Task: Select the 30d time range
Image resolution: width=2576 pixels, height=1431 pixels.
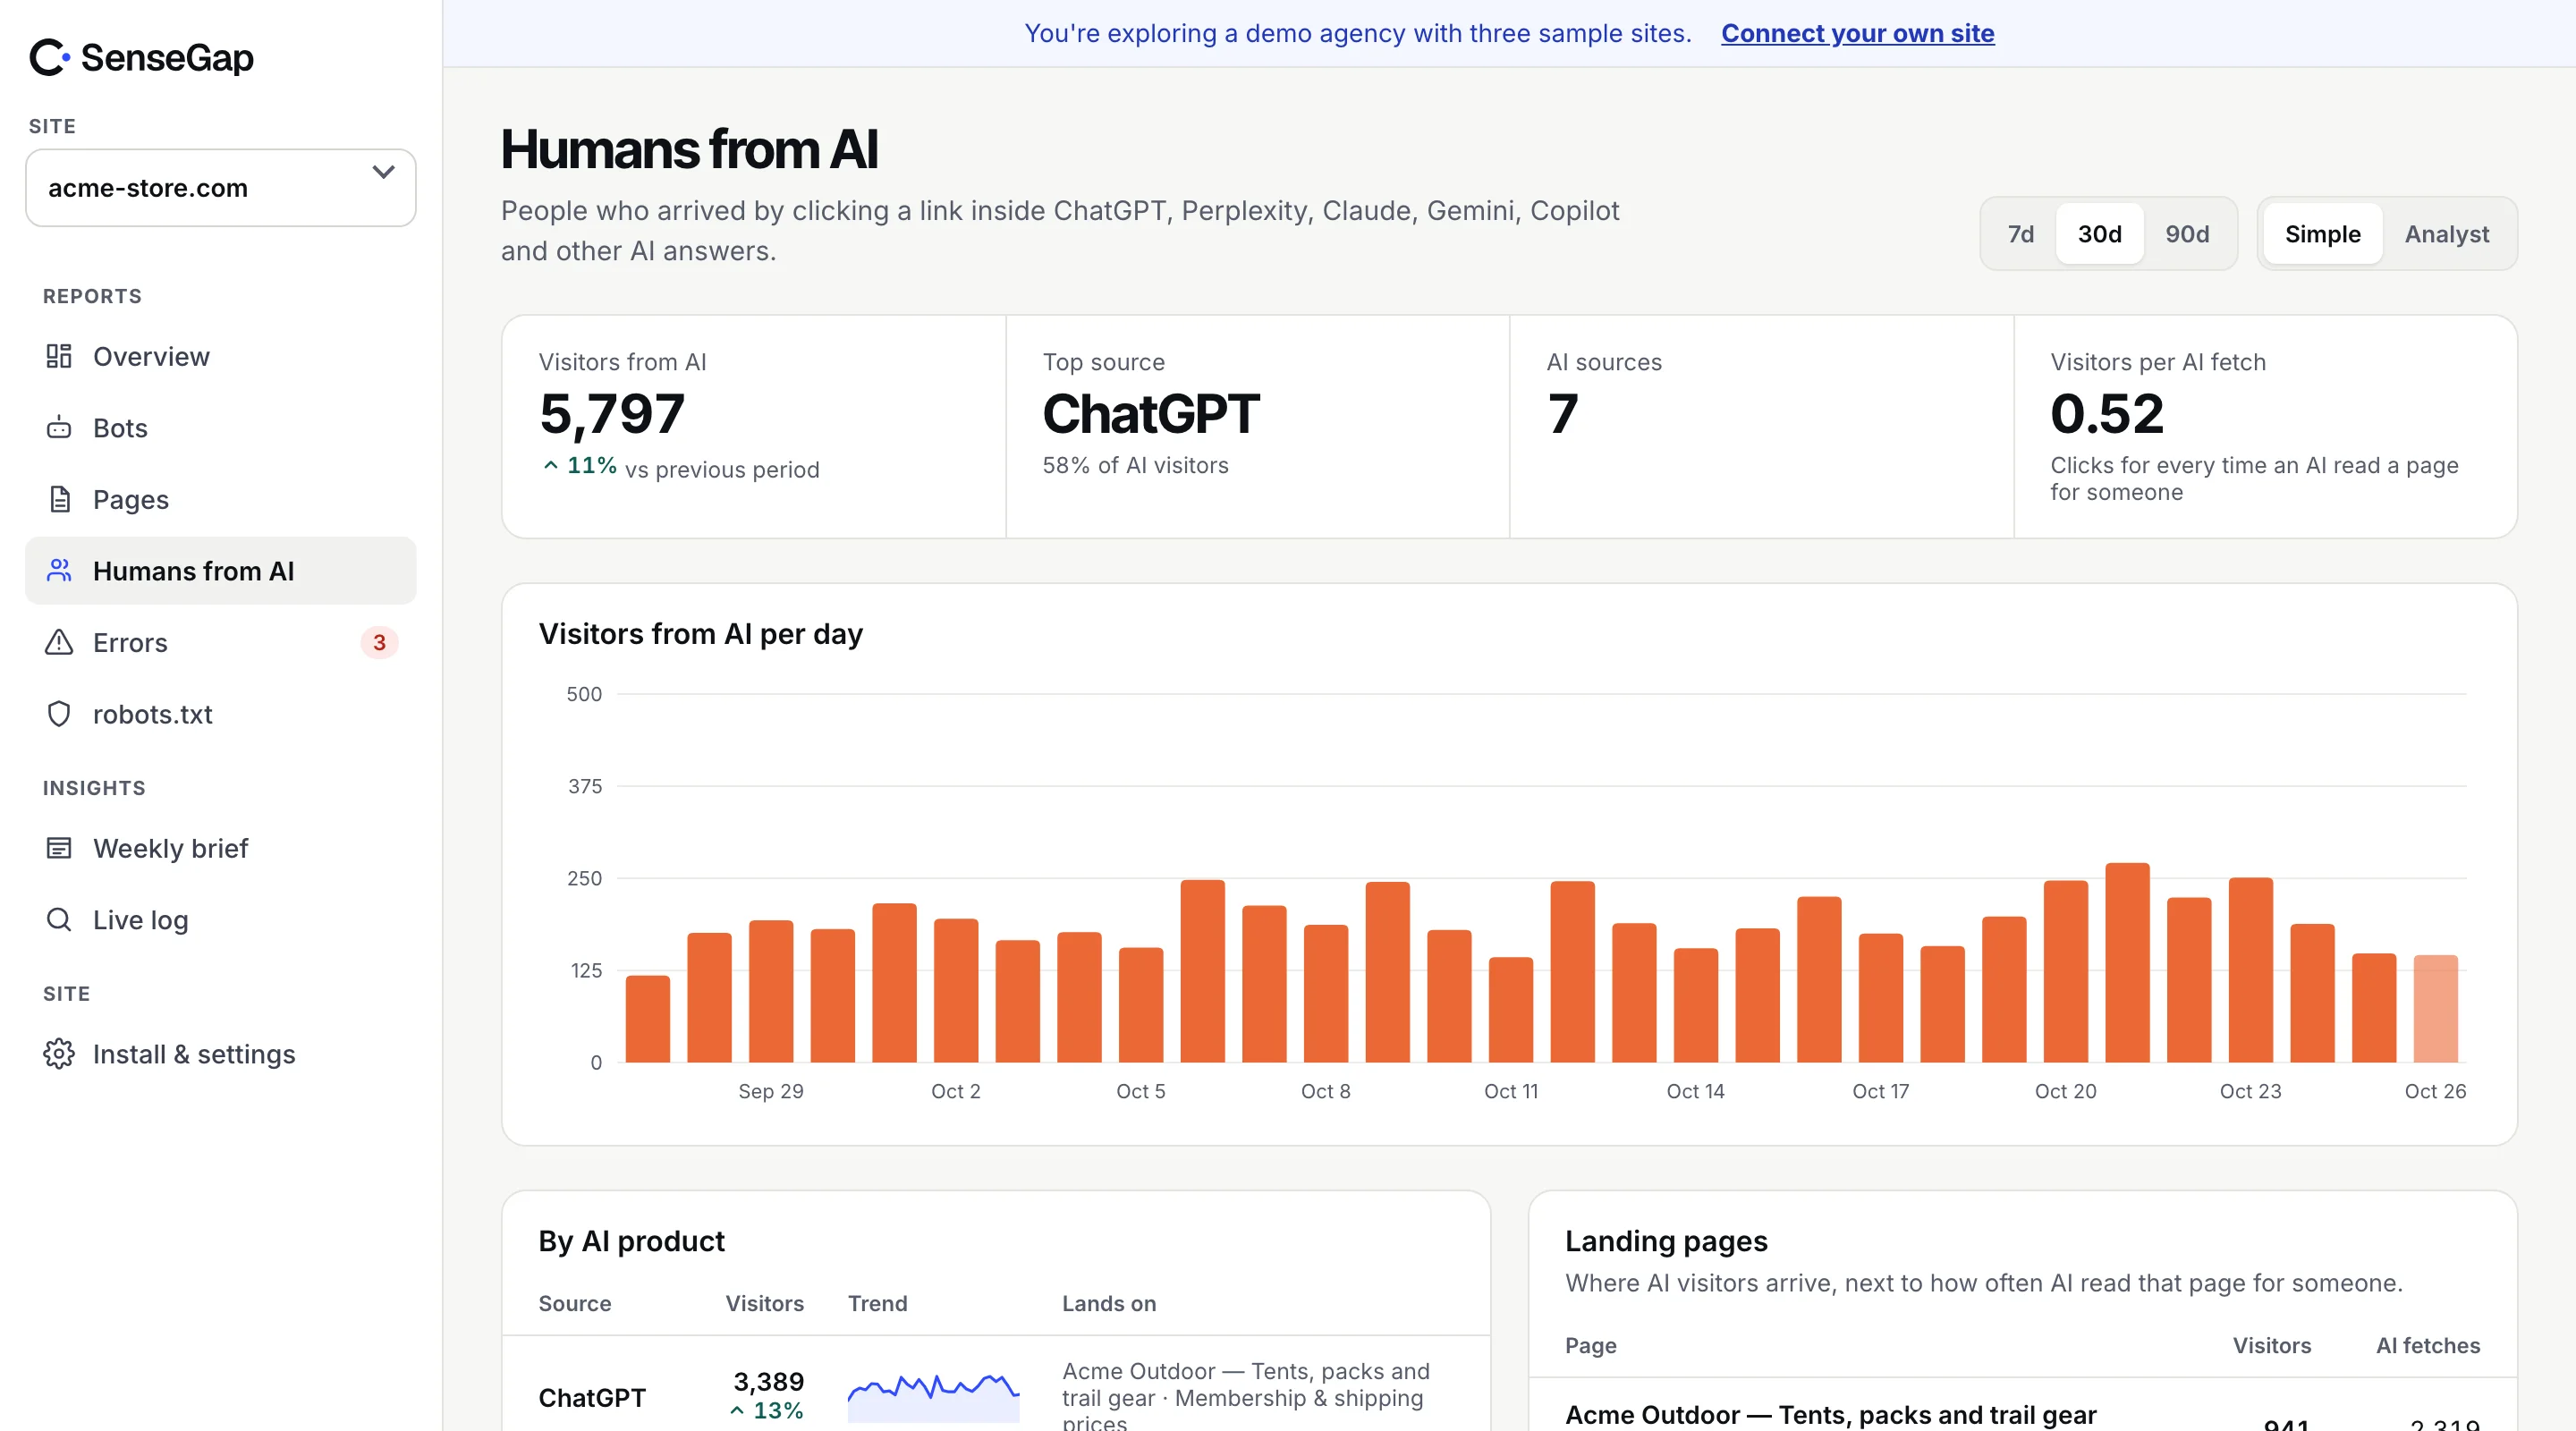Action: point(2099,234)
